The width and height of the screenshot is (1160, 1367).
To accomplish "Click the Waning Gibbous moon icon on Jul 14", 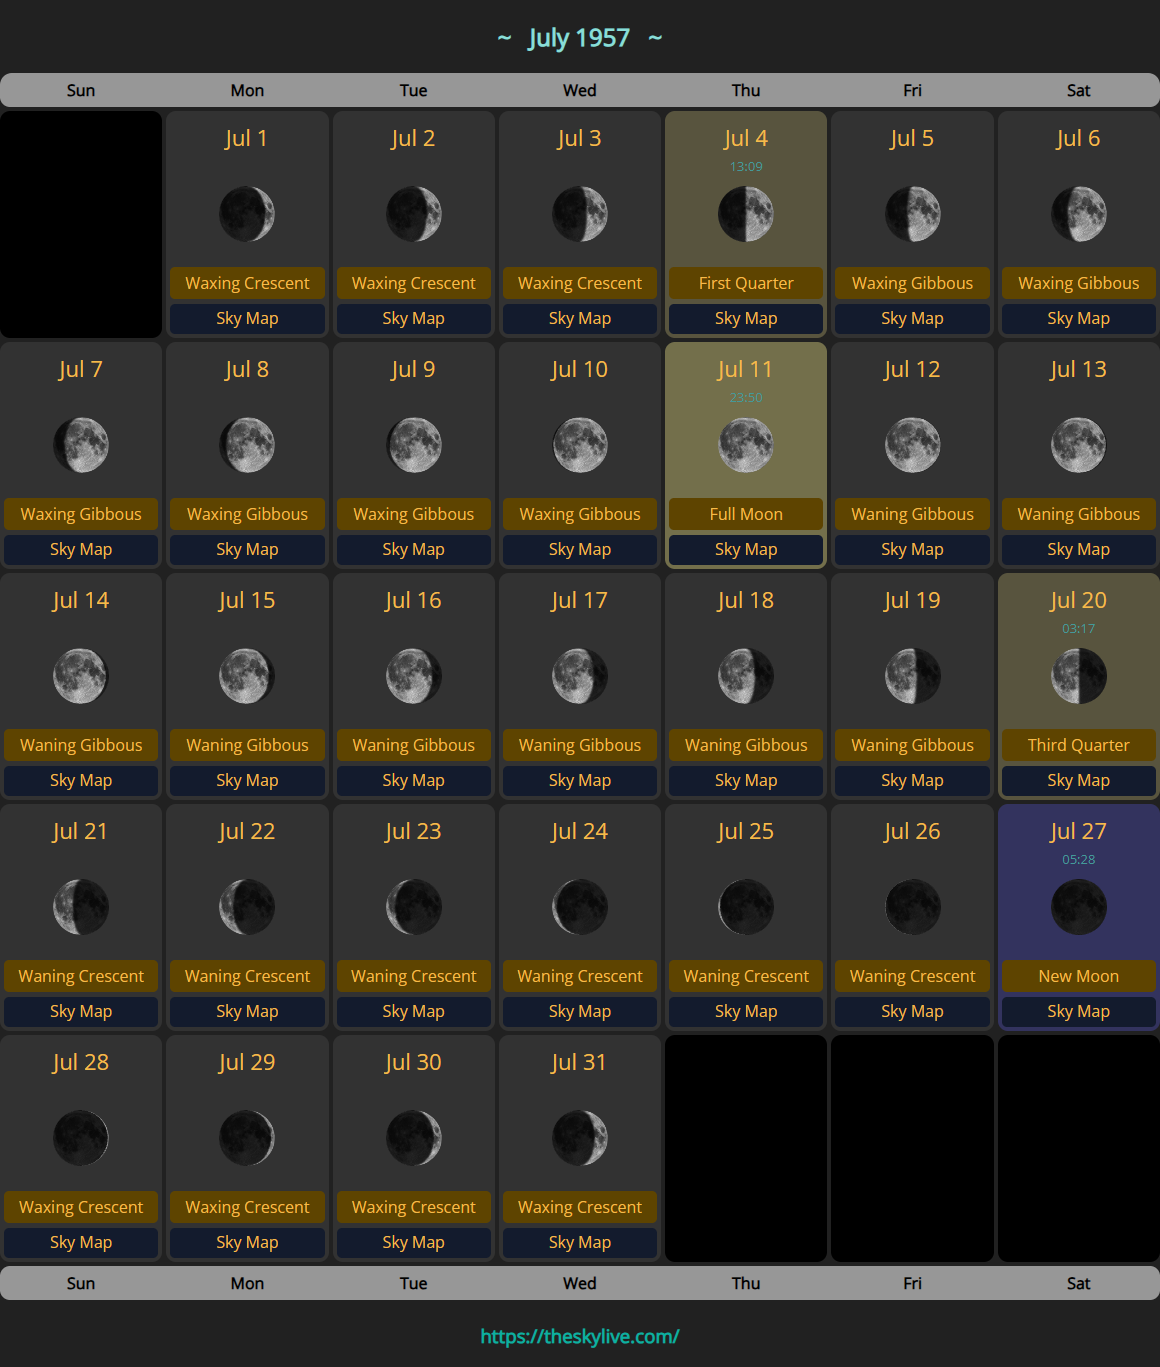I will pyautogui.click(x=81, y=676).
